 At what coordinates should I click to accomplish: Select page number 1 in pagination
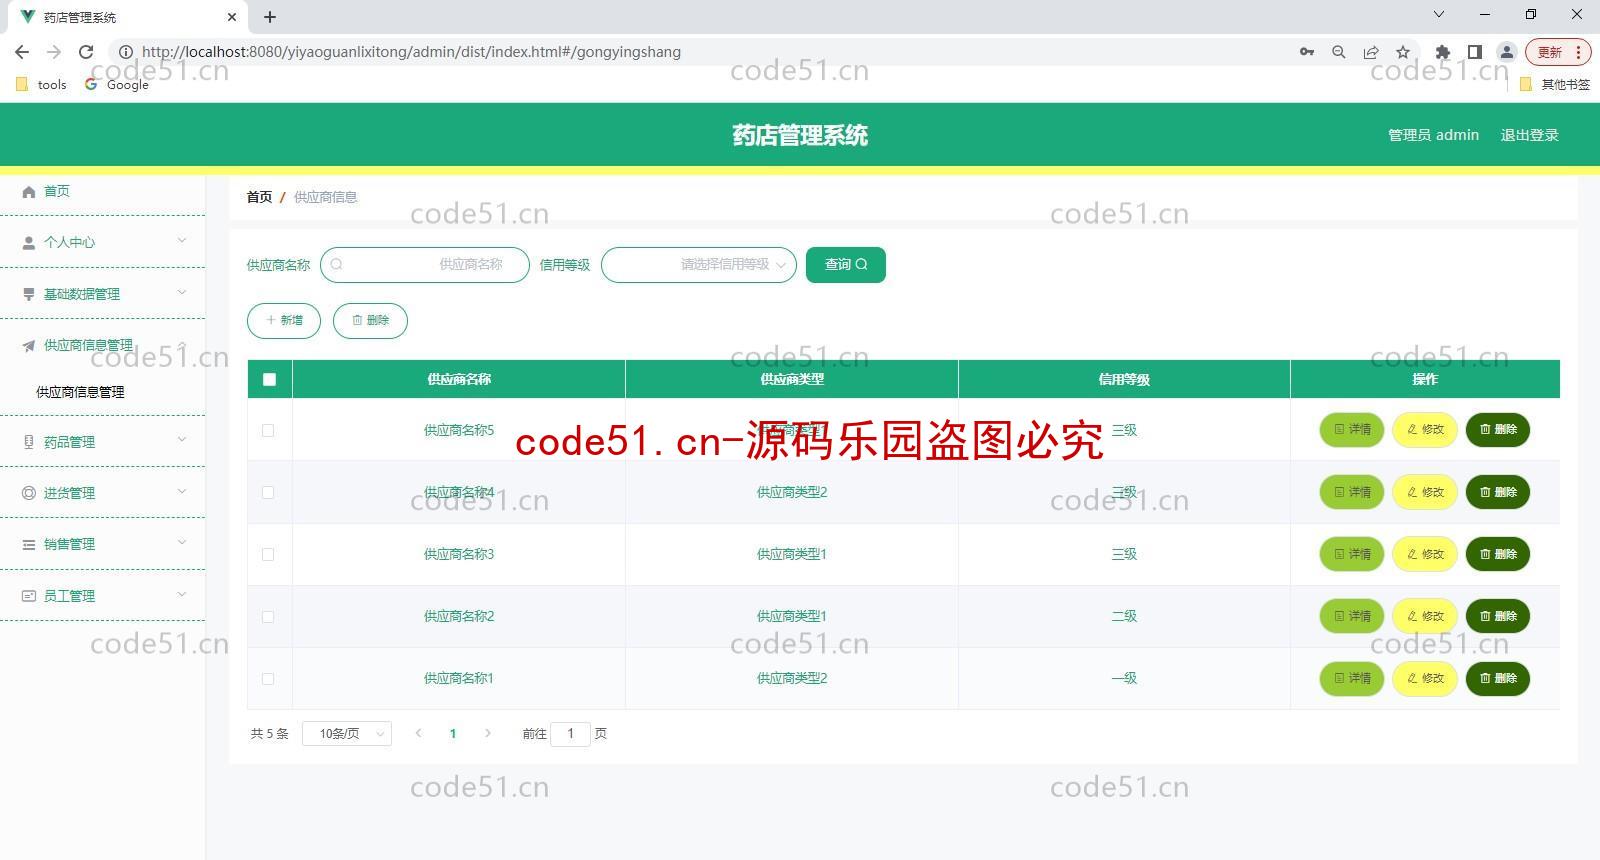click(453, 734)
